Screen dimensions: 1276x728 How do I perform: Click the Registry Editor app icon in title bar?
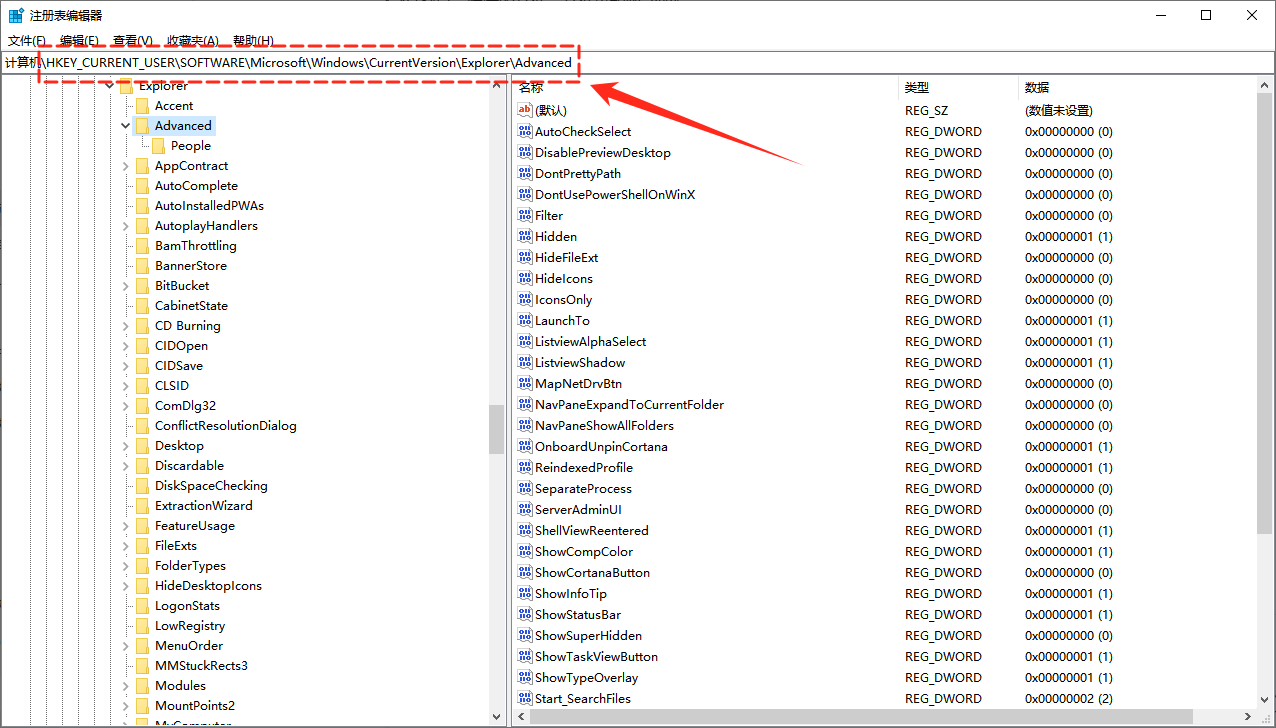coord(16,15)
